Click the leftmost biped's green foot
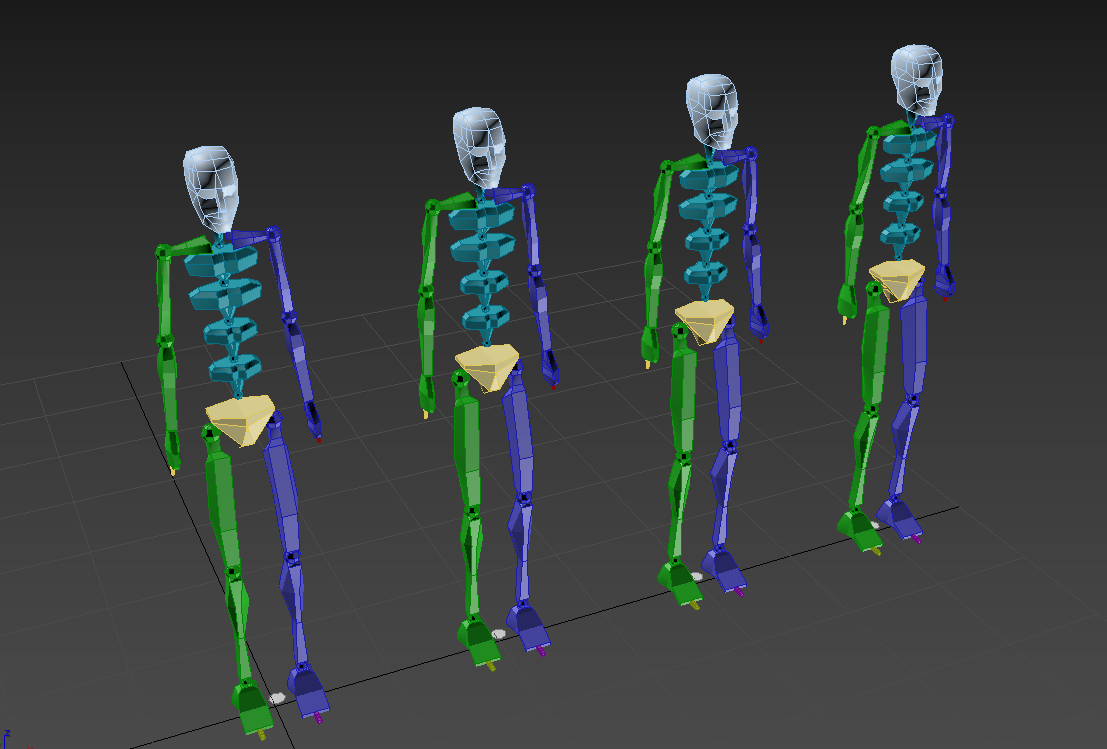The height and width of the screenshot is (749, 1107). [251, 708]
